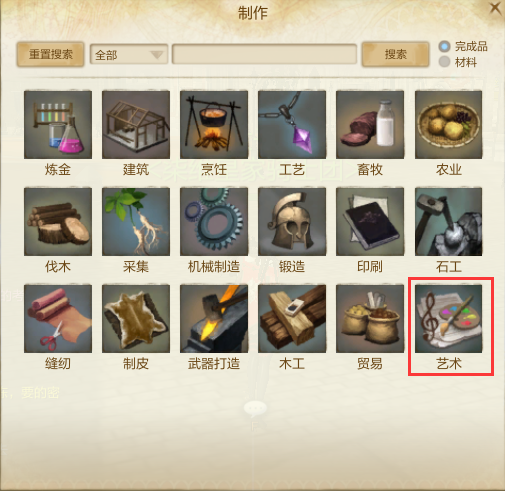
Task: Open the 印刷 printing book icon
Action: click(x=370, y=222)
